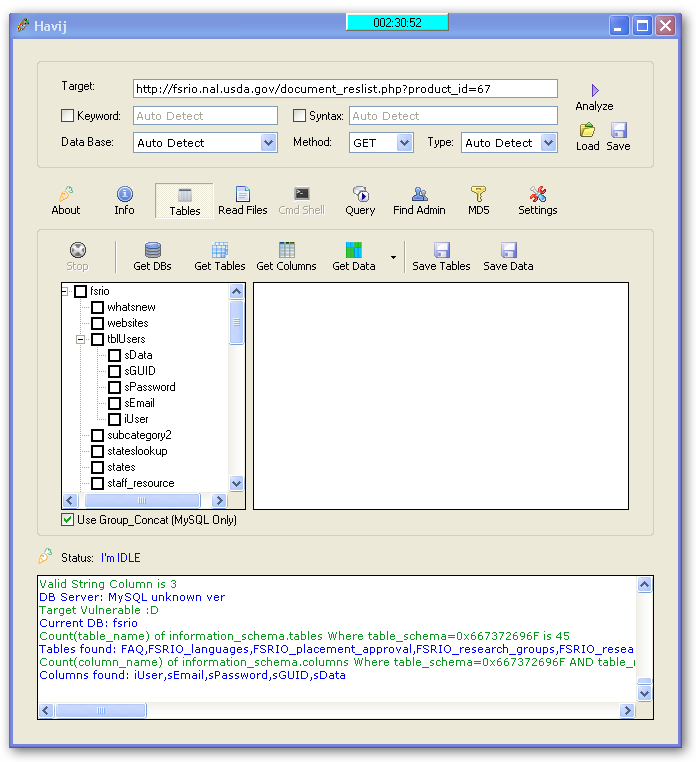Switch to the Tables section
Screen dimensions: 696x762
click(x=185, y=201)
